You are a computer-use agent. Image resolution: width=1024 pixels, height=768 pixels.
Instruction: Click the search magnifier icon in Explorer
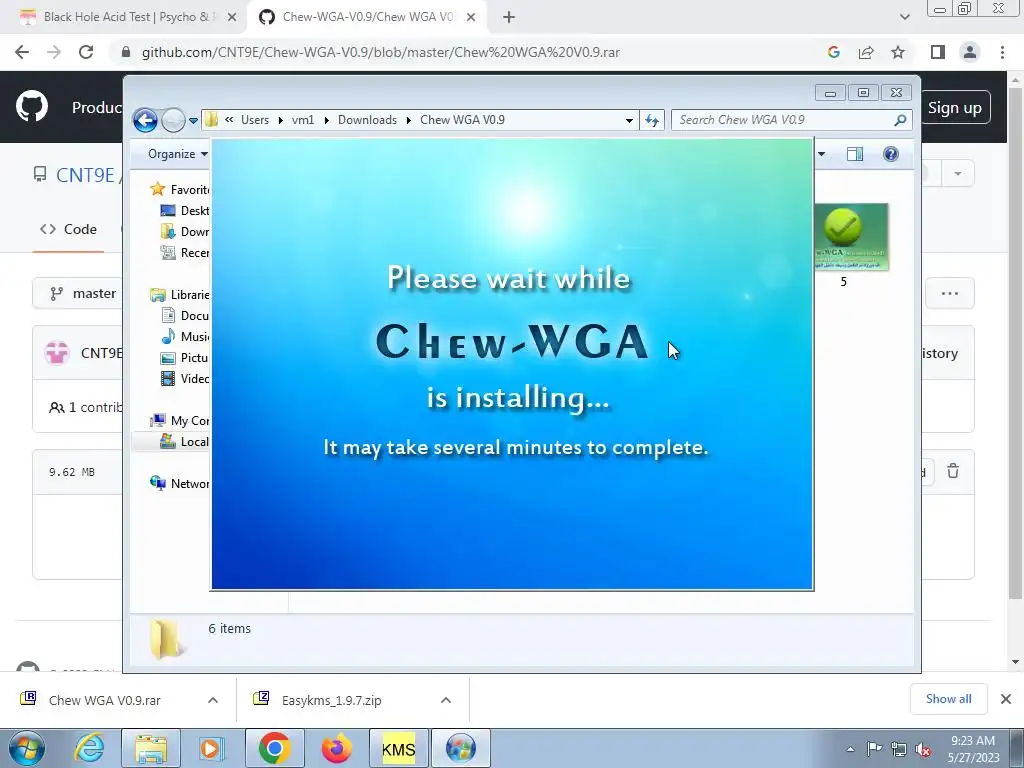(900, 120)
